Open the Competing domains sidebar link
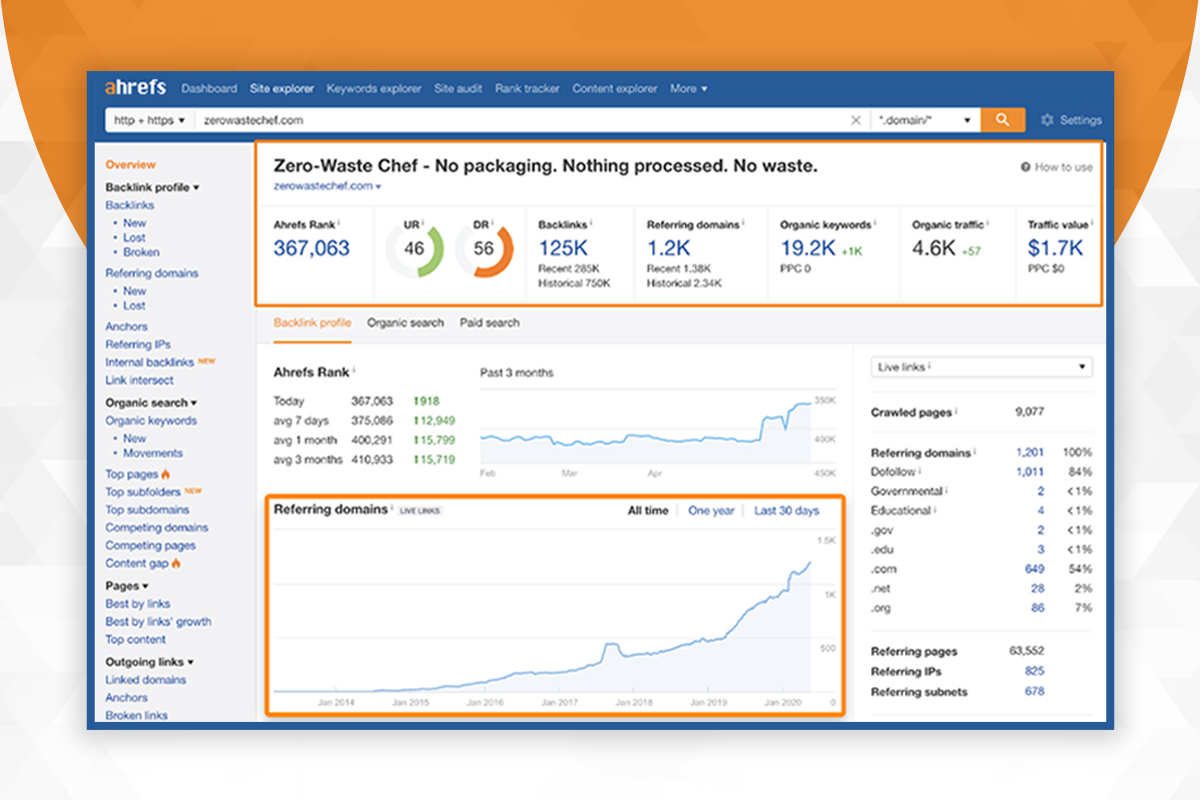Screen dimensions: 1200x800 (157, 528)
